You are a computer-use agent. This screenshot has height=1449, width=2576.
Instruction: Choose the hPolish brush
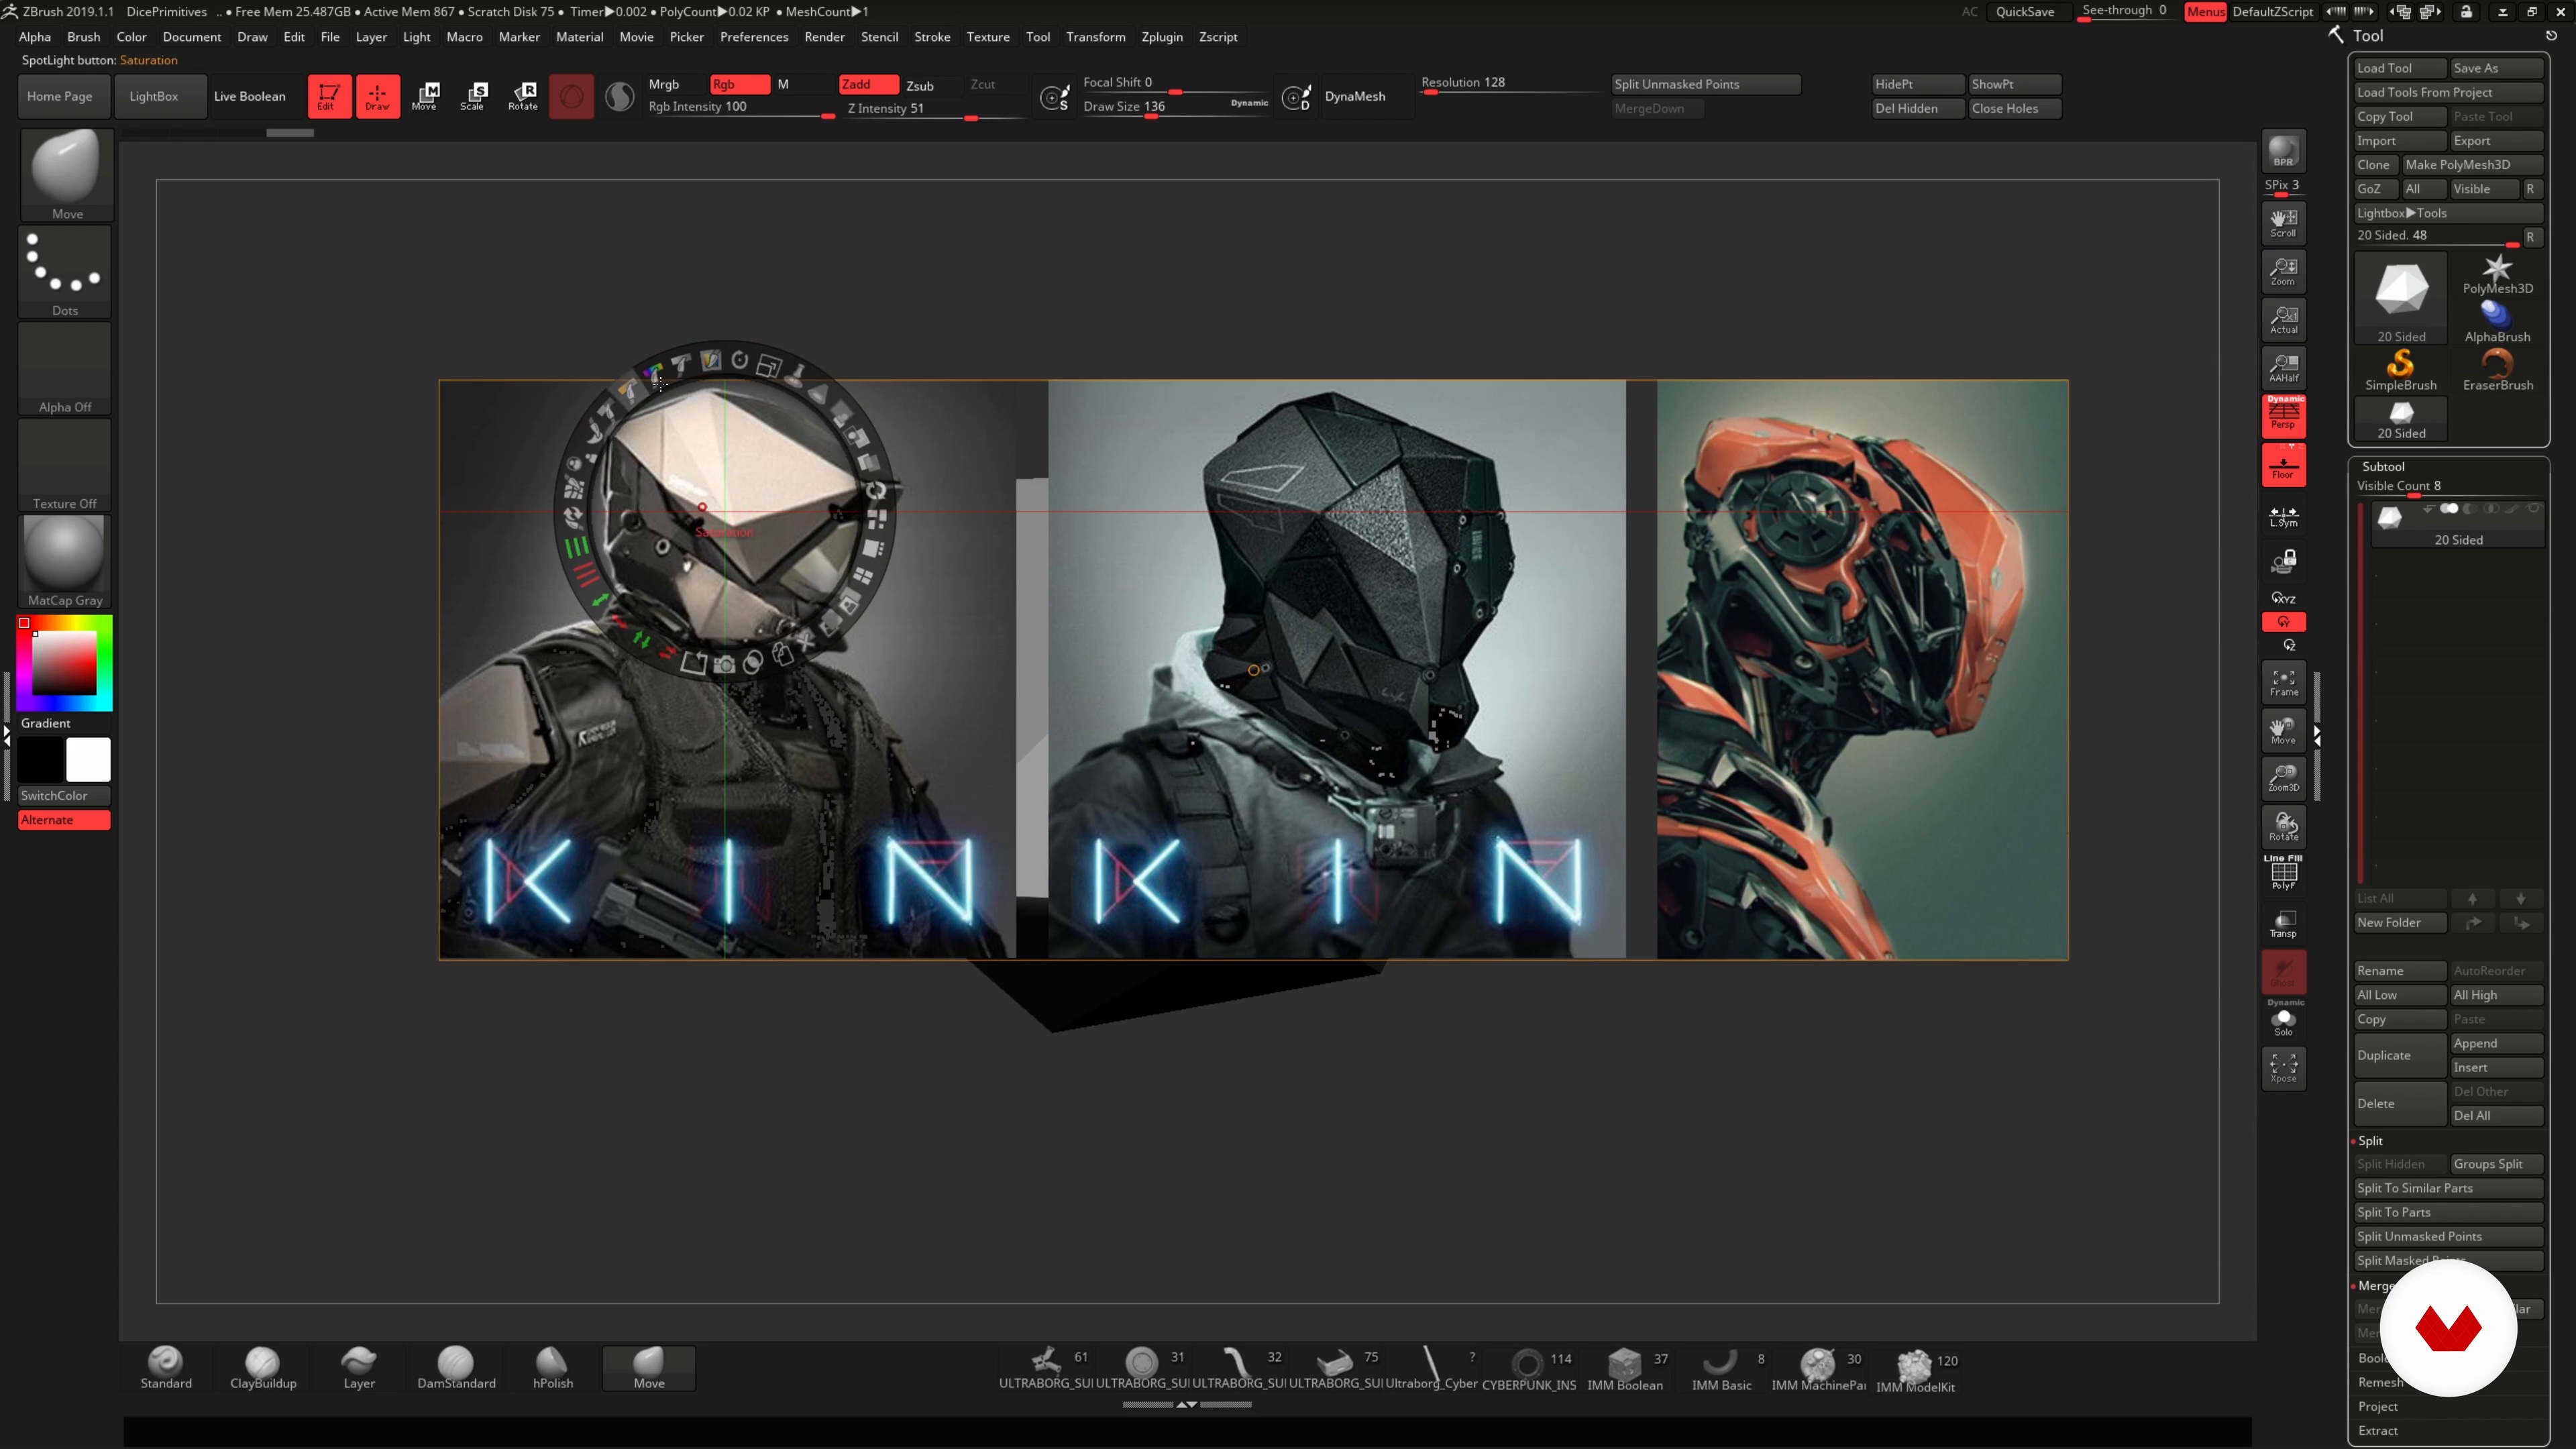click(552, 1368)
